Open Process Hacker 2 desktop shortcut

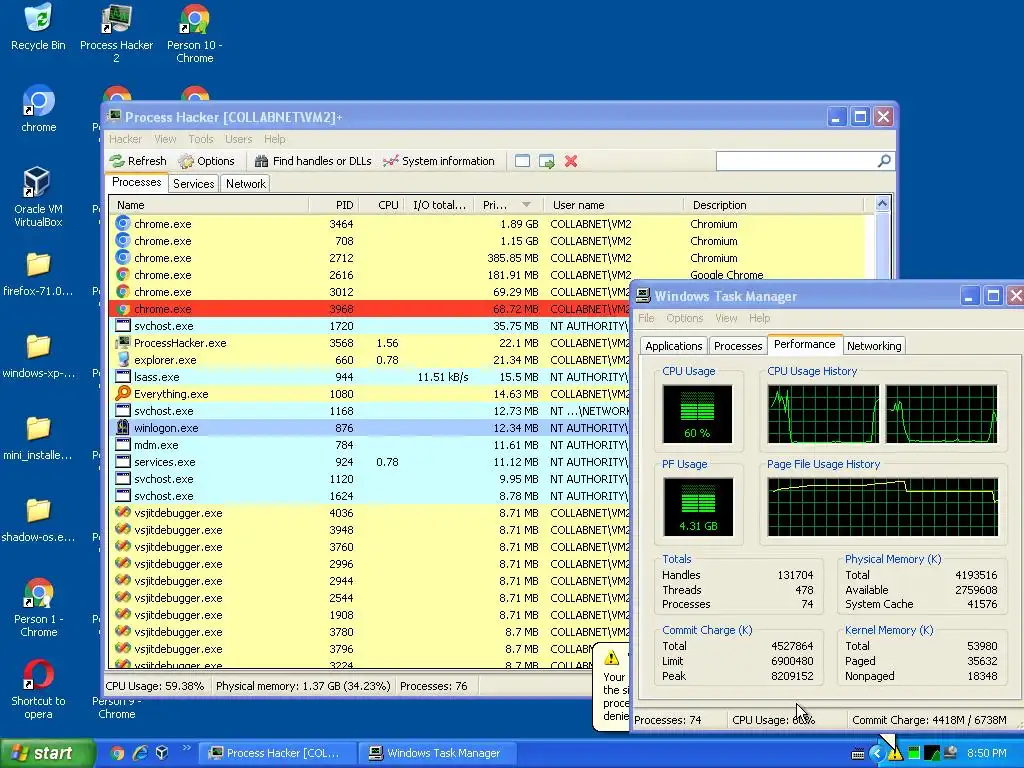(x=116, y=33)
